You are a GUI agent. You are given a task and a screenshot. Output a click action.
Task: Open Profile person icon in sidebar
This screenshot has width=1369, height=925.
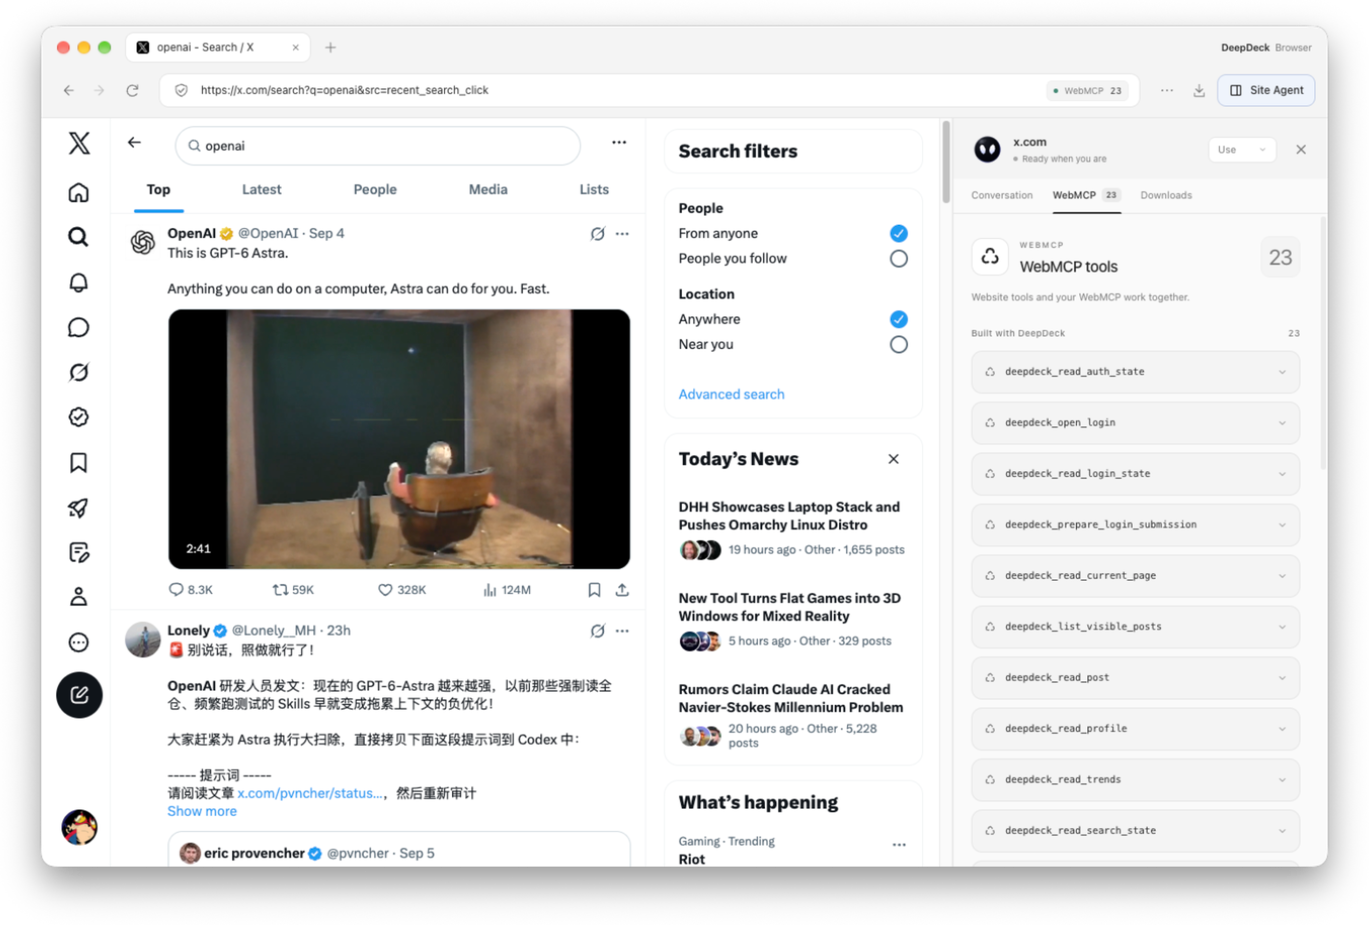click(x=79, y=597)
